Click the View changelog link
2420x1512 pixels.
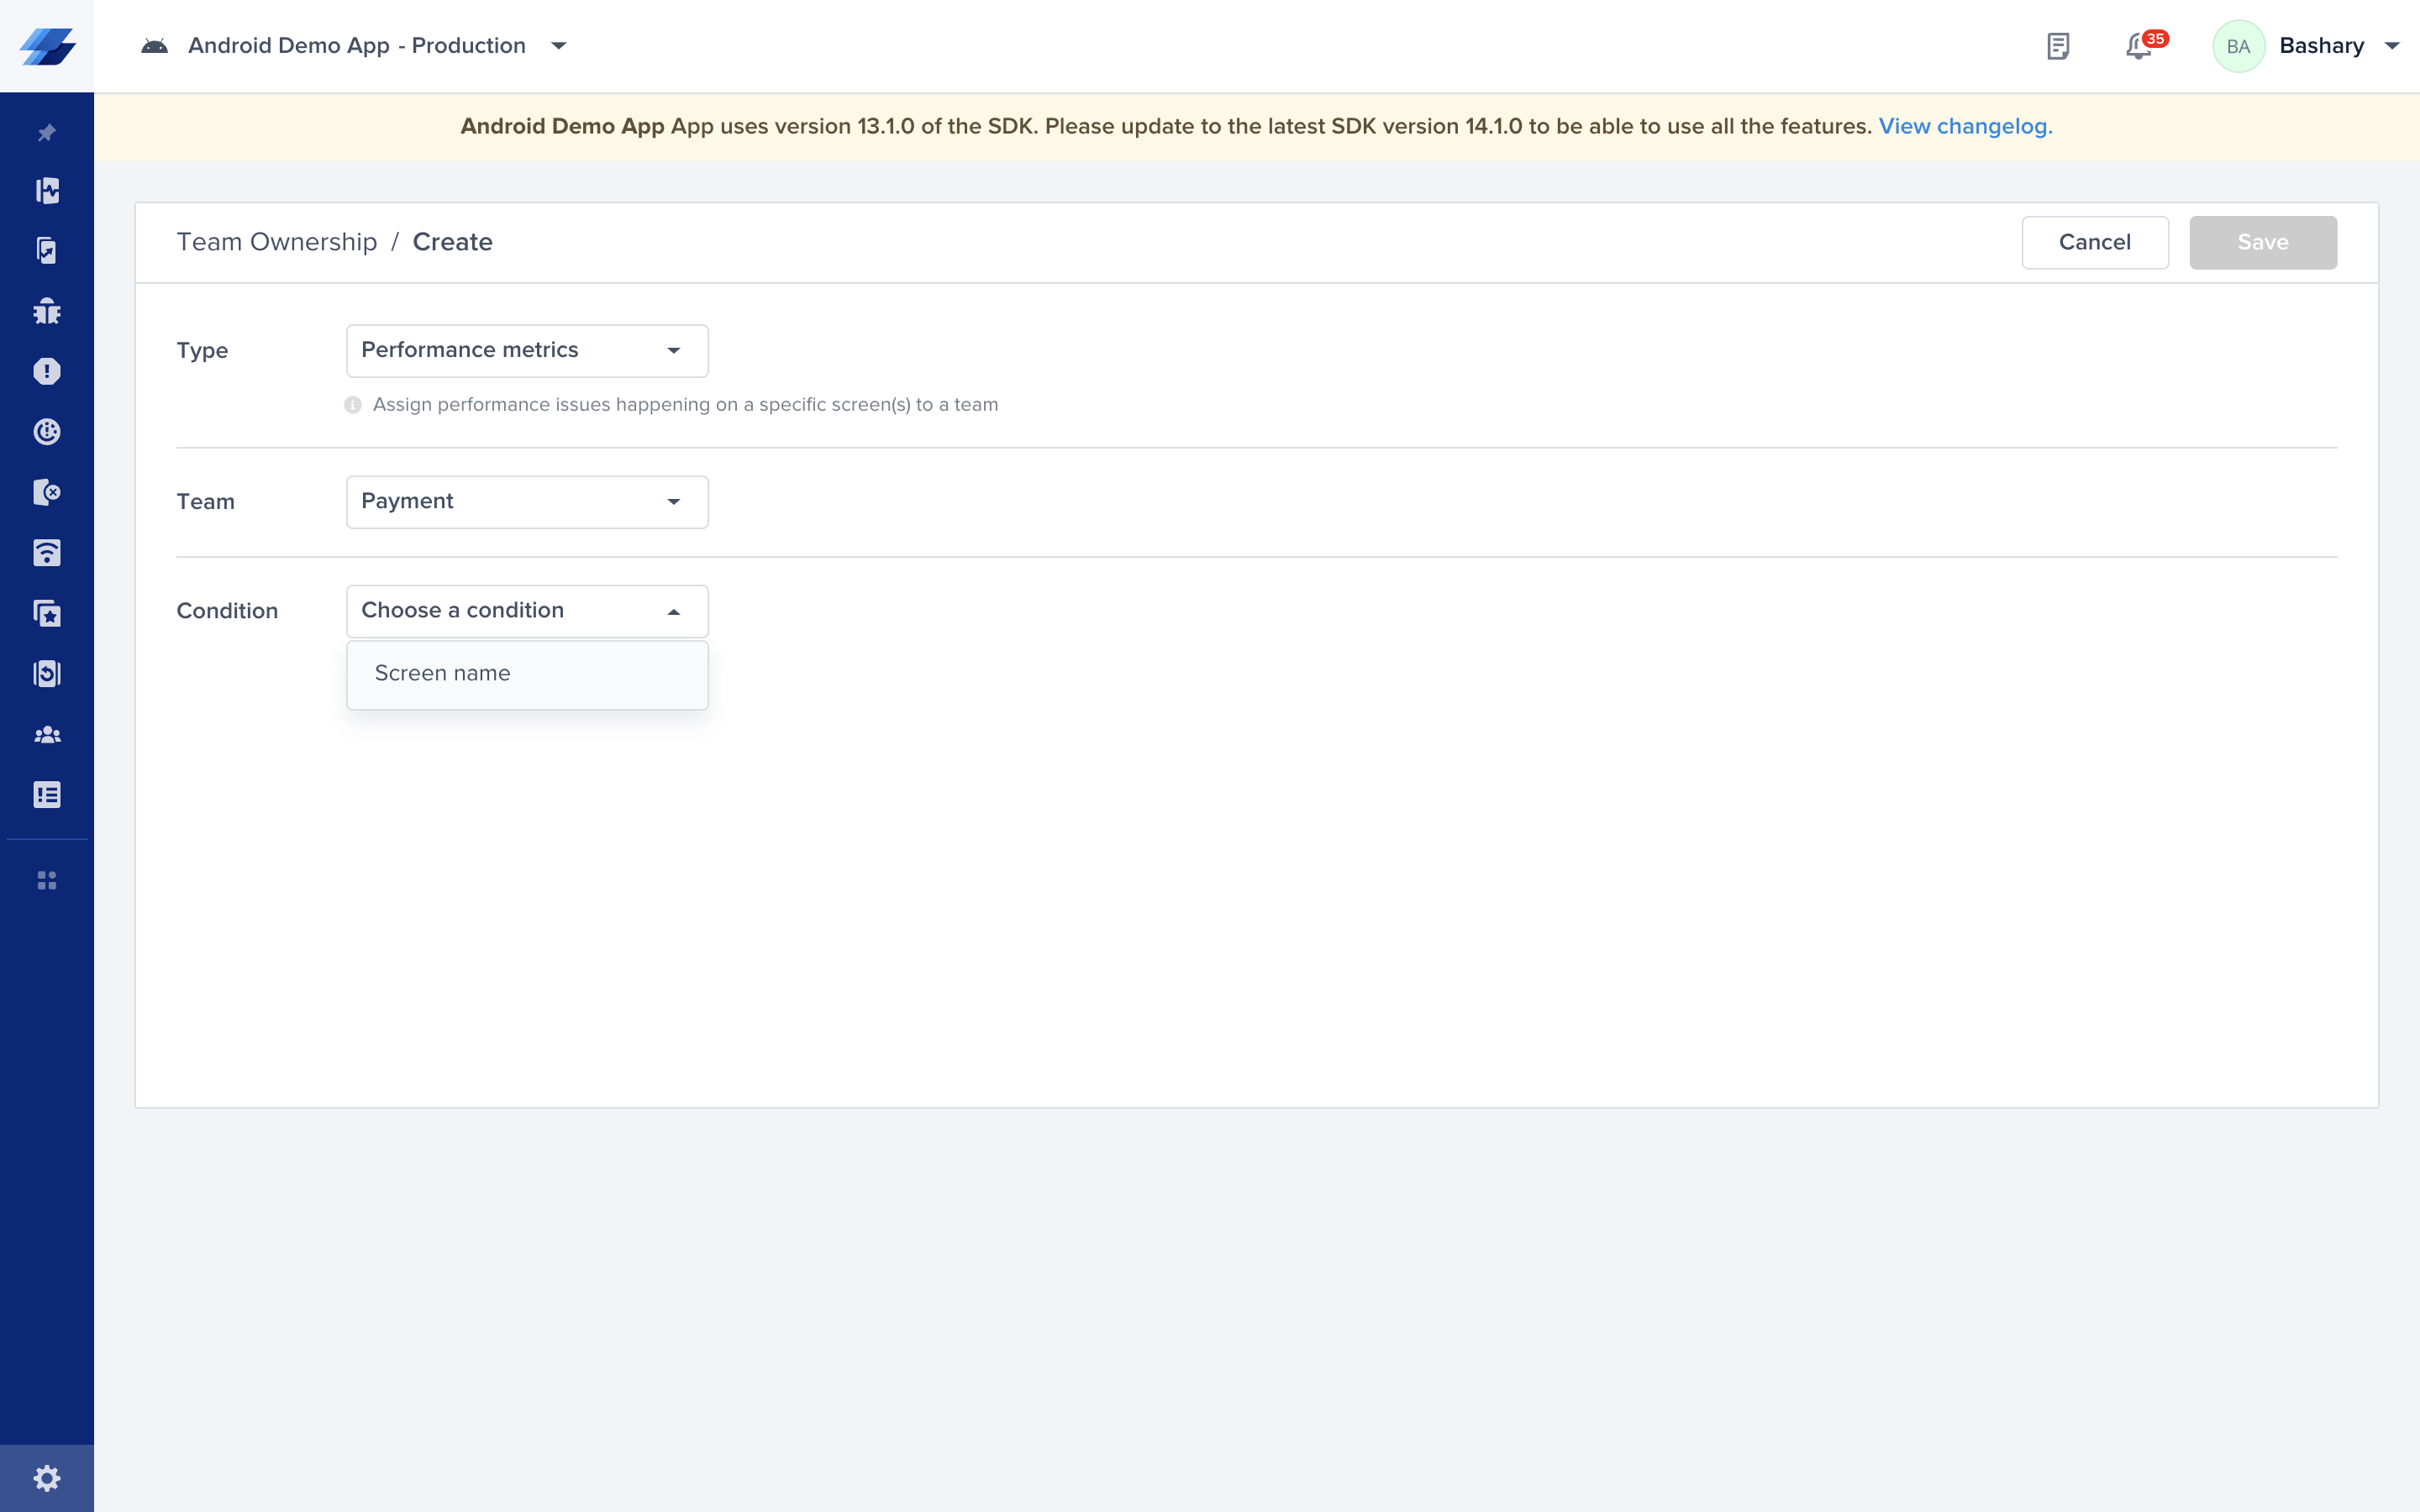(1962, 123)
